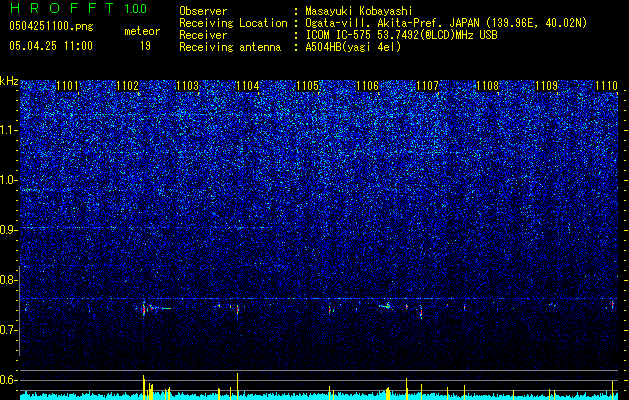The image size is (629, 400).
Task: Click the 'meteor' label
Action: (x=142, y=31)
